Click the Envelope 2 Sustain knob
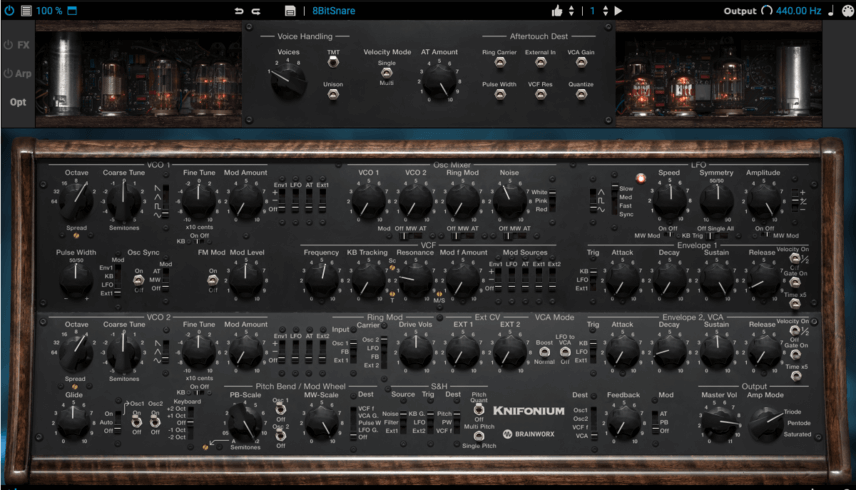The width and height of the screenshot is (856, 490). (x=717, y=352)
